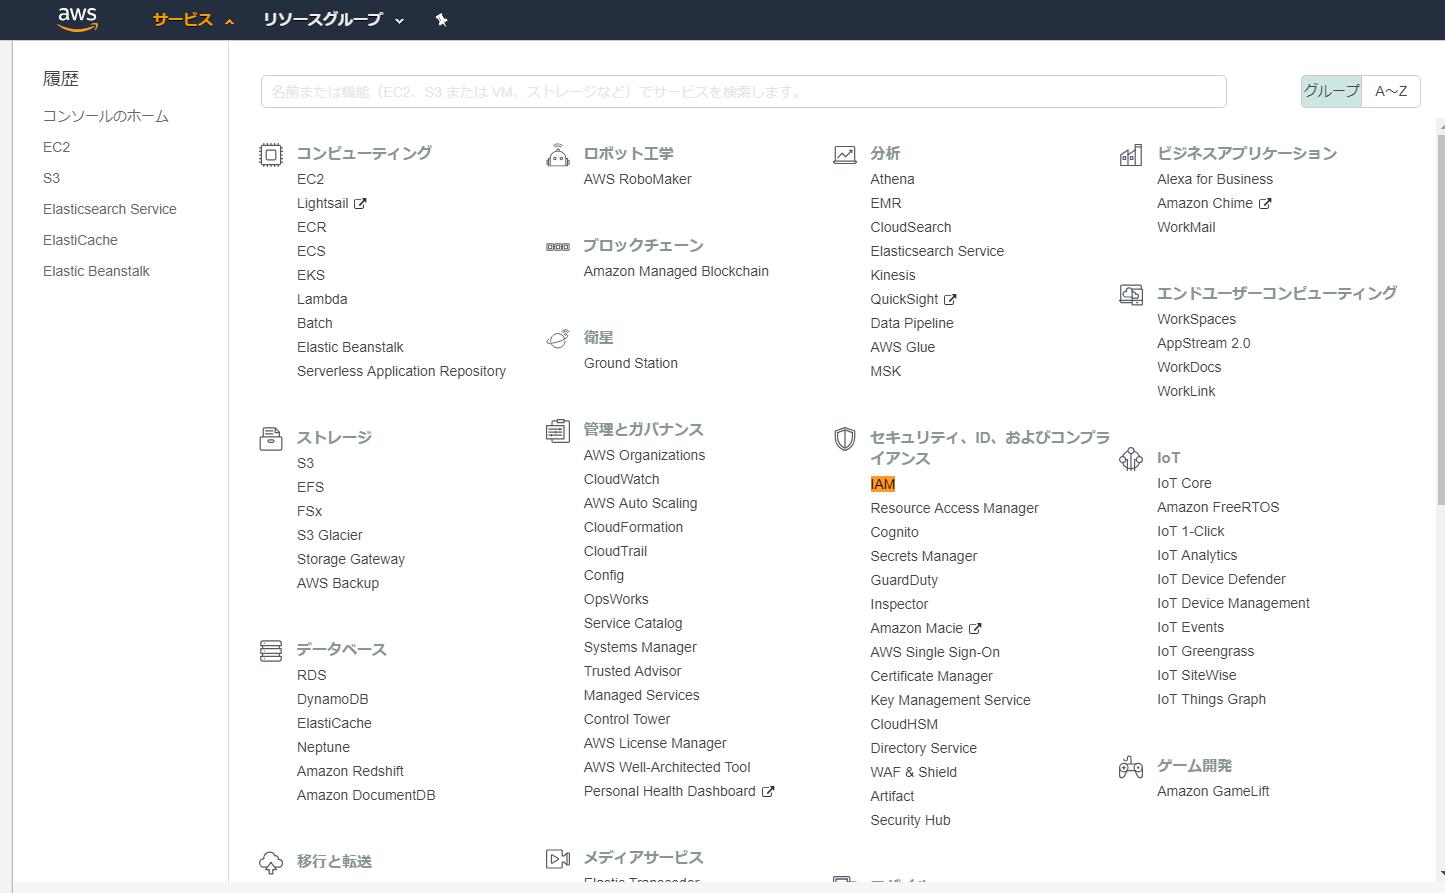1445x893 pixels.
Task: Expand the リソースグループ dropdown
Action: [333, 19]
